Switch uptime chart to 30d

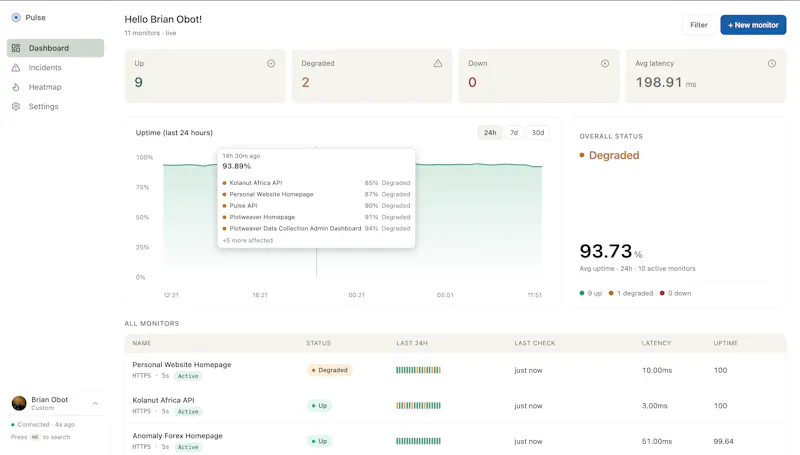click(538, 133)
